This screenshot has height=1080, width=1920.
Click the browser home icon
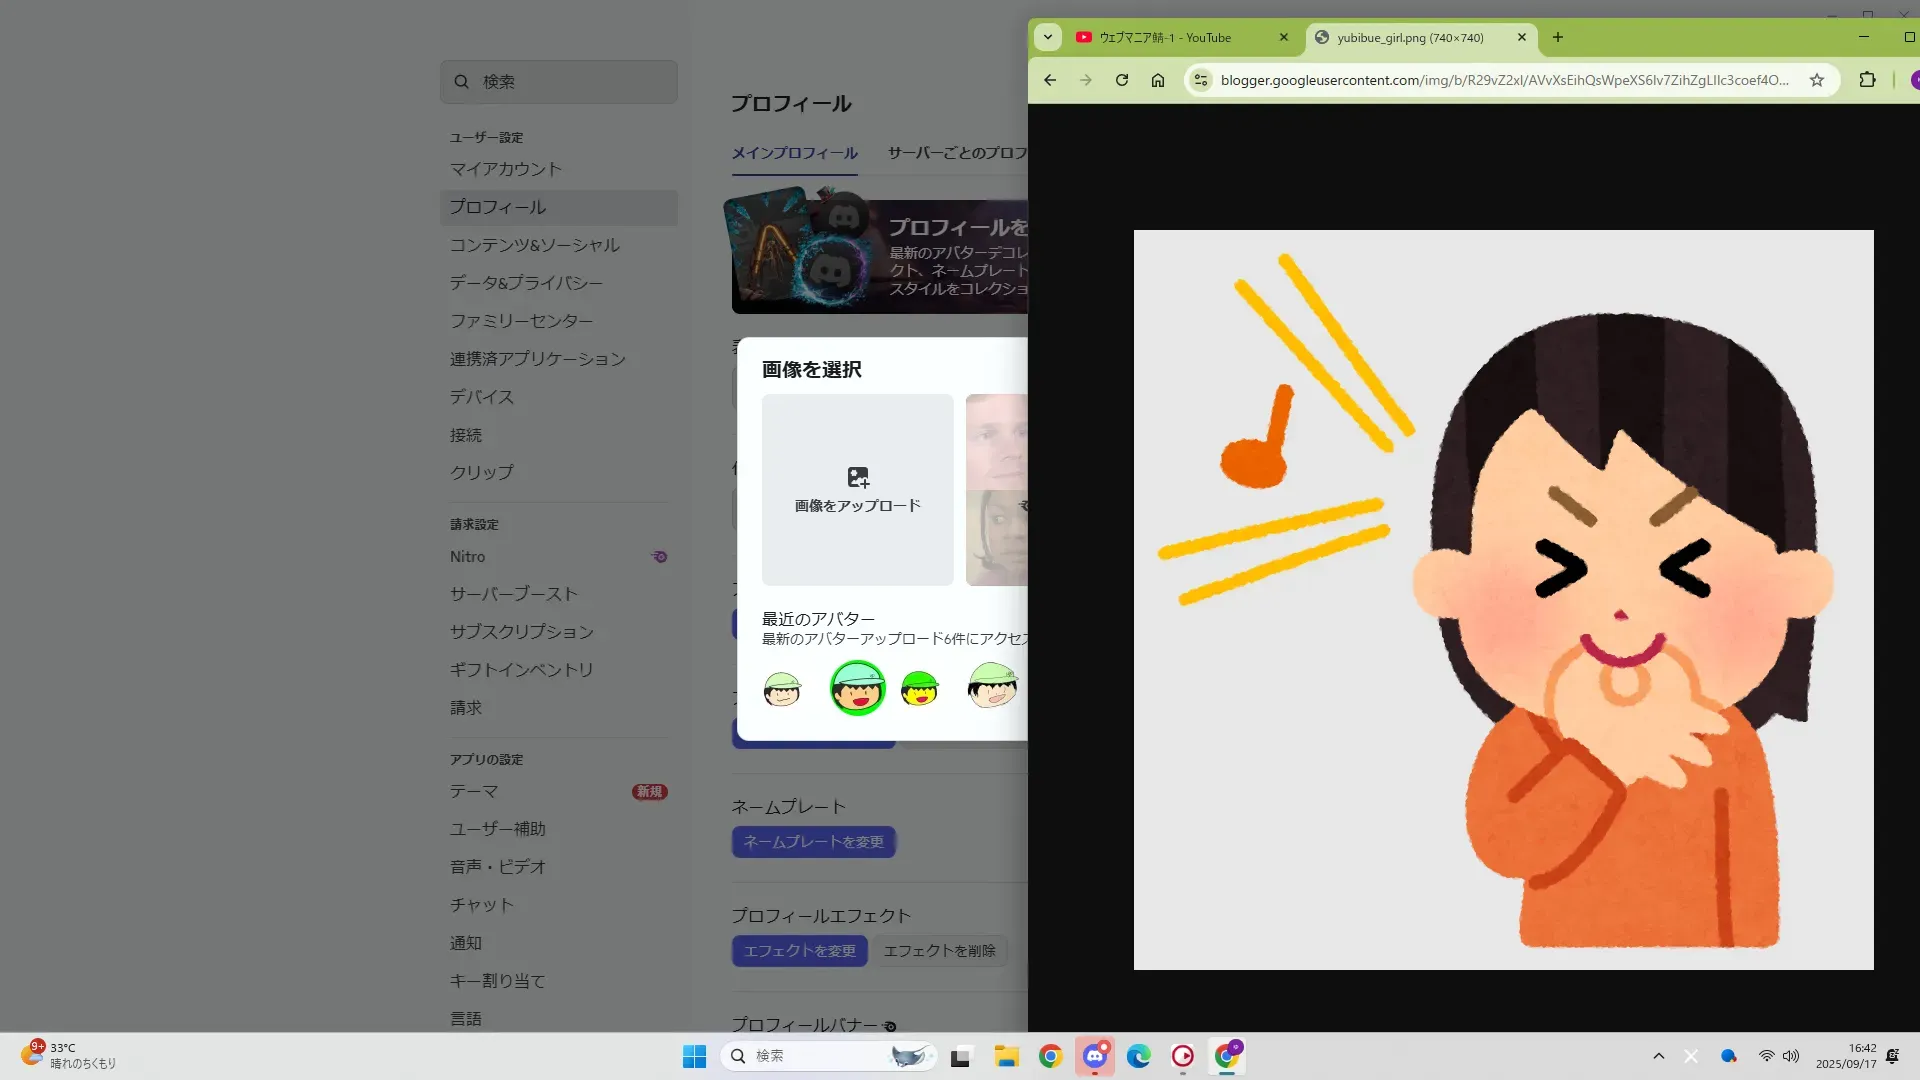tap(1158, 80)
